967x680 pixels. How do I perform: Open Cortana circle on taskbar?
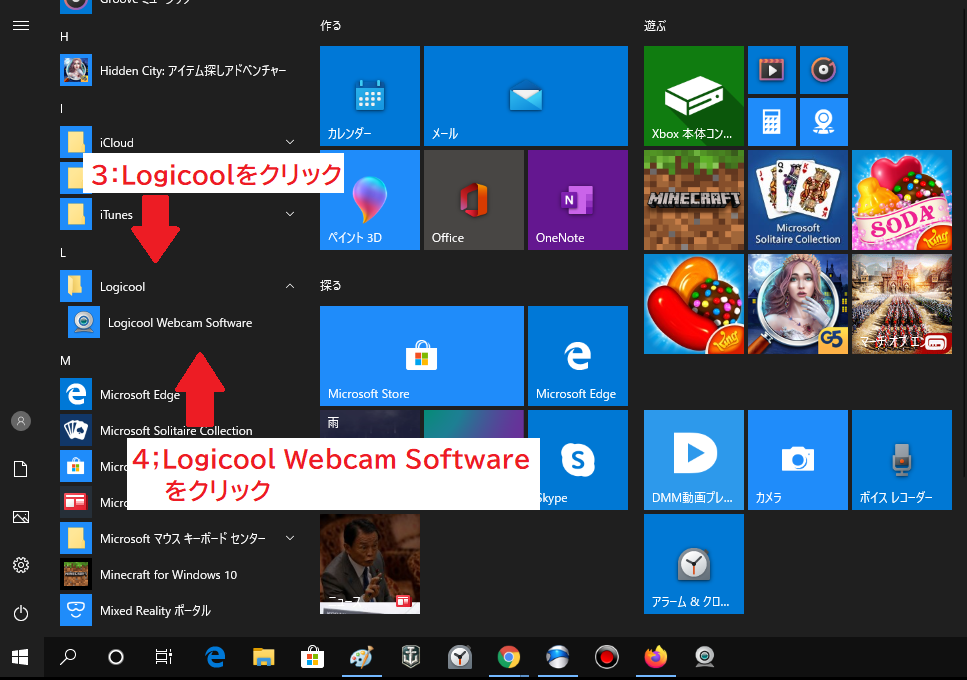[116, 657]
